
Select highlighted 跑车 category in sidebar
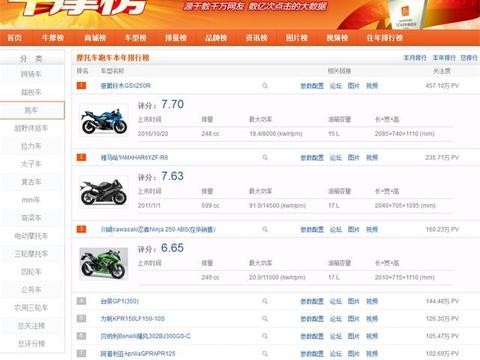click(x=31, y=110)
